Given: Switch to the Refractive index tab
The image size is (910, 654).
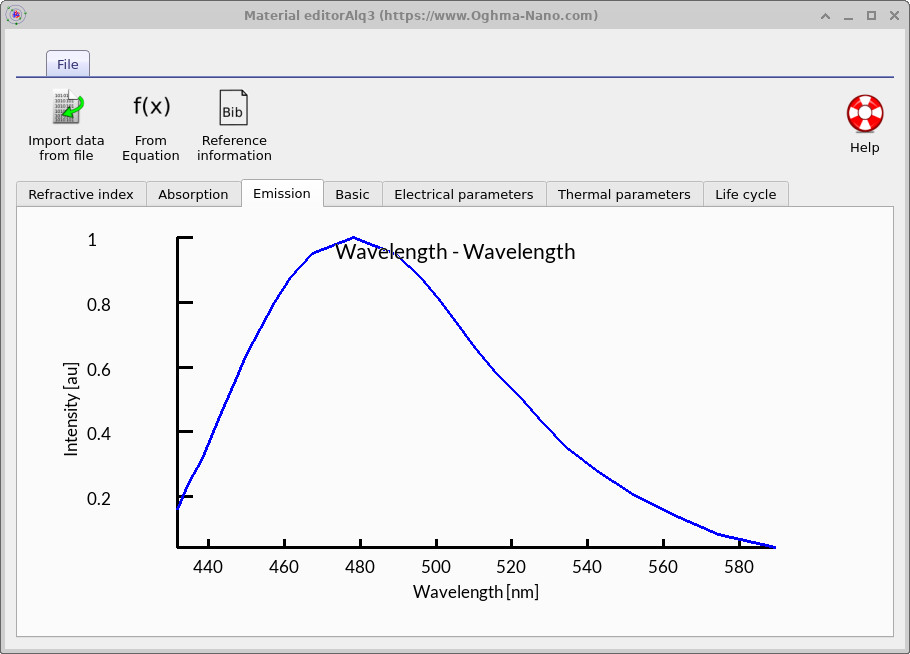Looking at the screenshot, I should click(80, 194).
